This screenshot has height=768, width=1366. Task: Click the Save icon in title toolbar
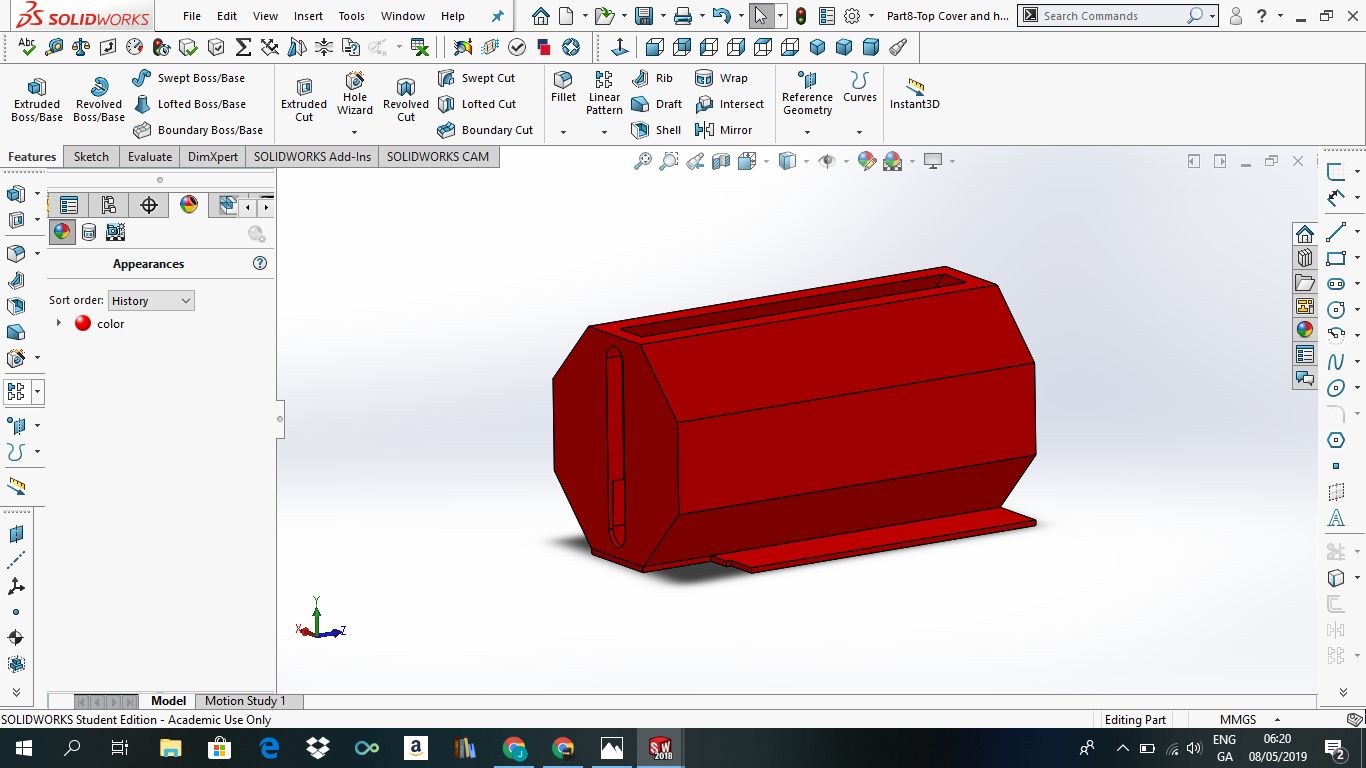point(644,16)
